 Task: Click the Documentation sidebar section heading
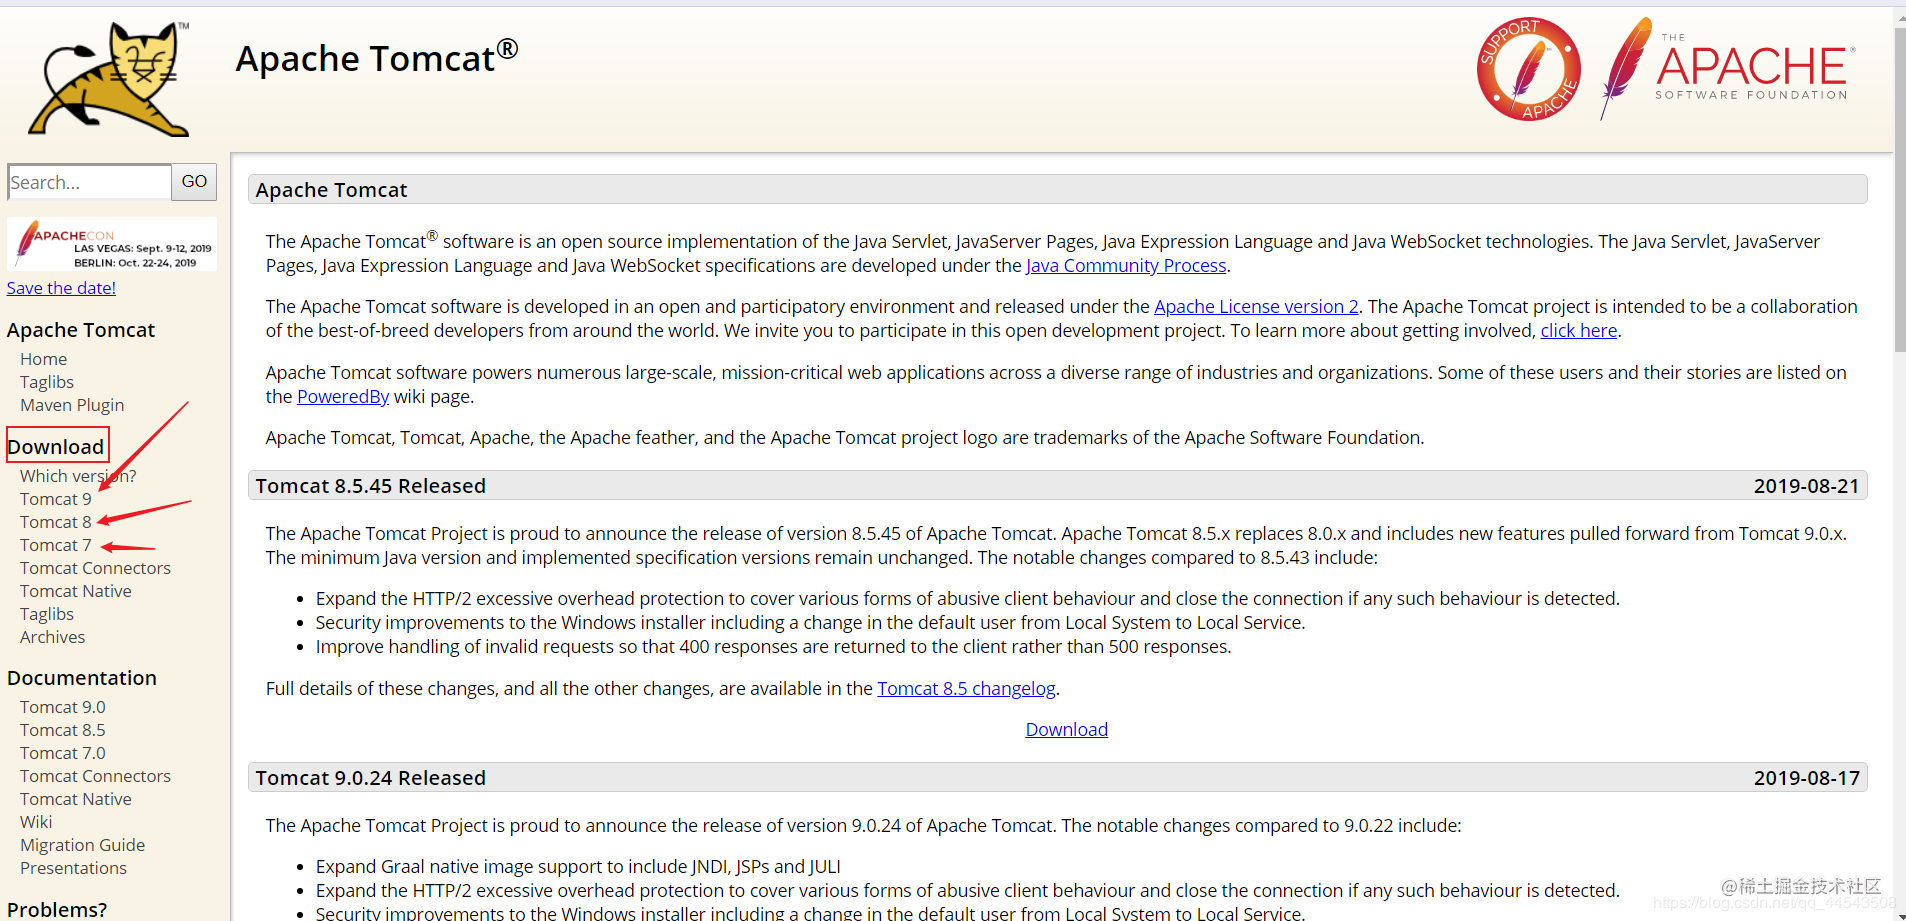pos(82,678)
